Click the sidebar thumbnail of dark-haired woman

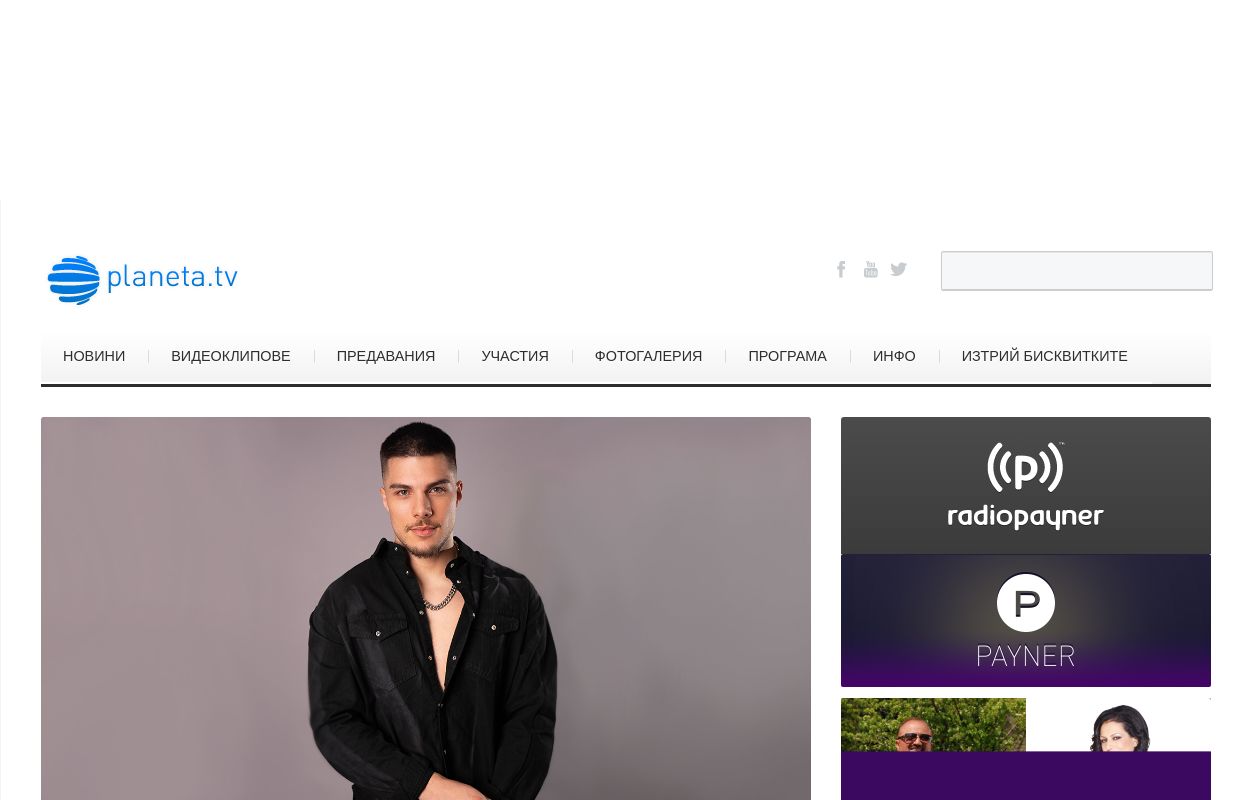tap(1118, 725)
